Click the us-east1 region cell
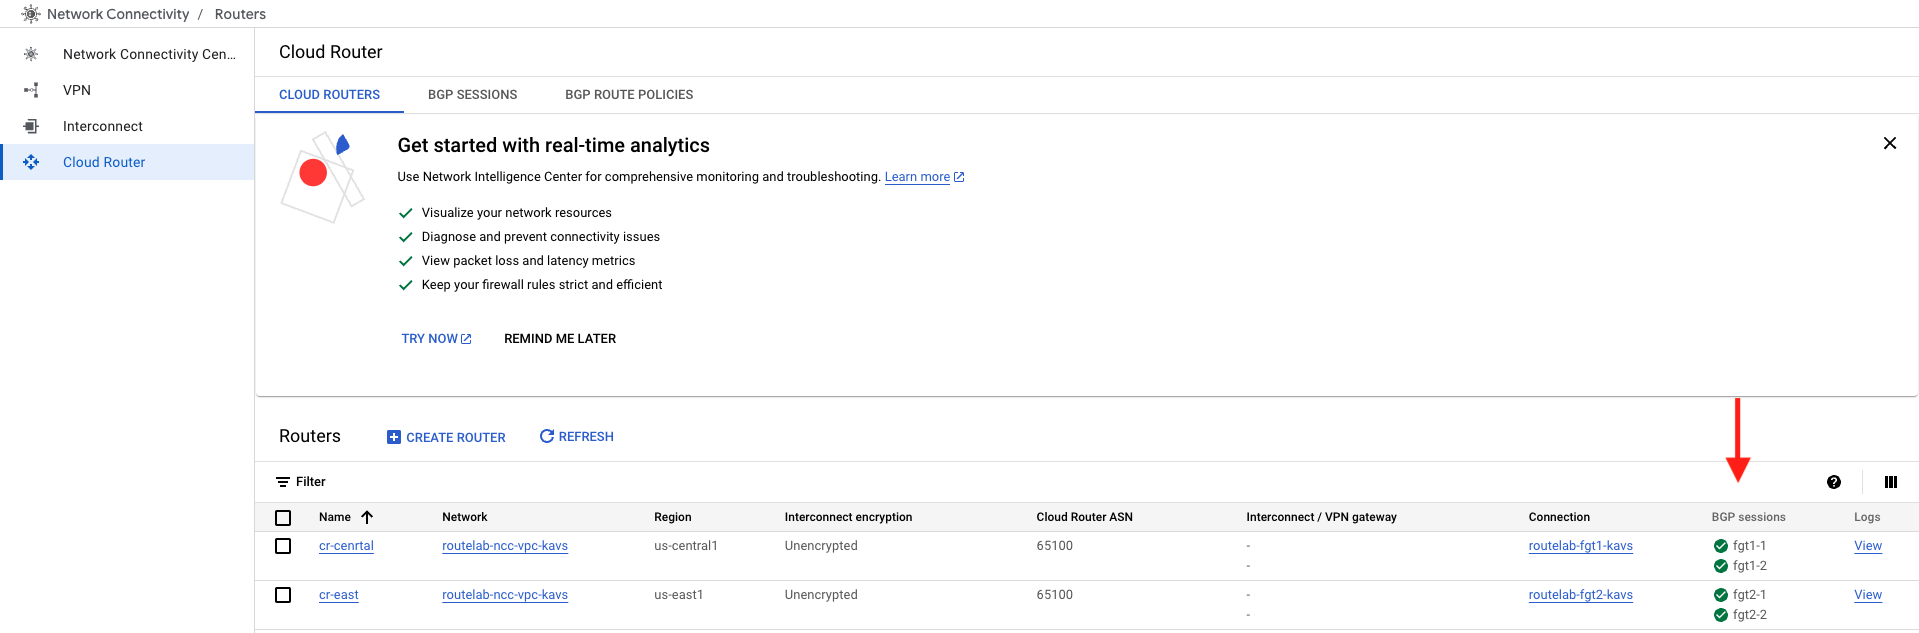 coord(679,595)
